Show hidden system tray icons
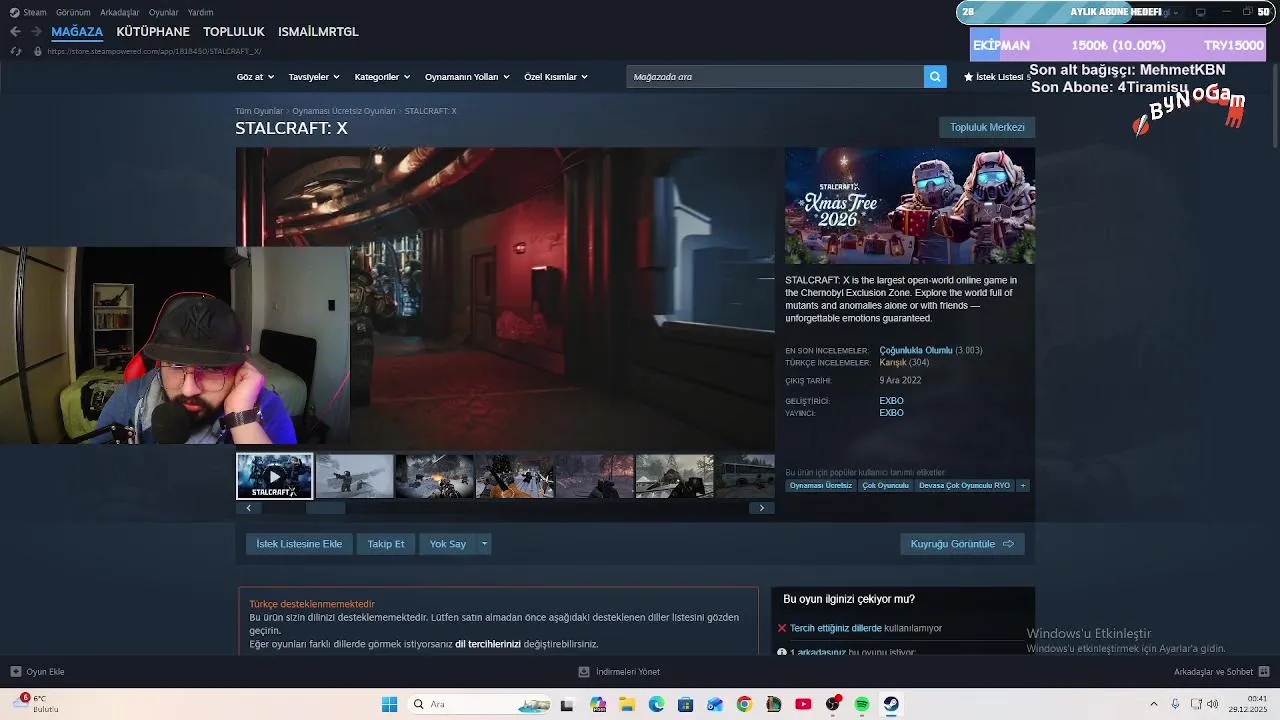This screenshot has height=720, width=1280. click(x=1154, y=704)
